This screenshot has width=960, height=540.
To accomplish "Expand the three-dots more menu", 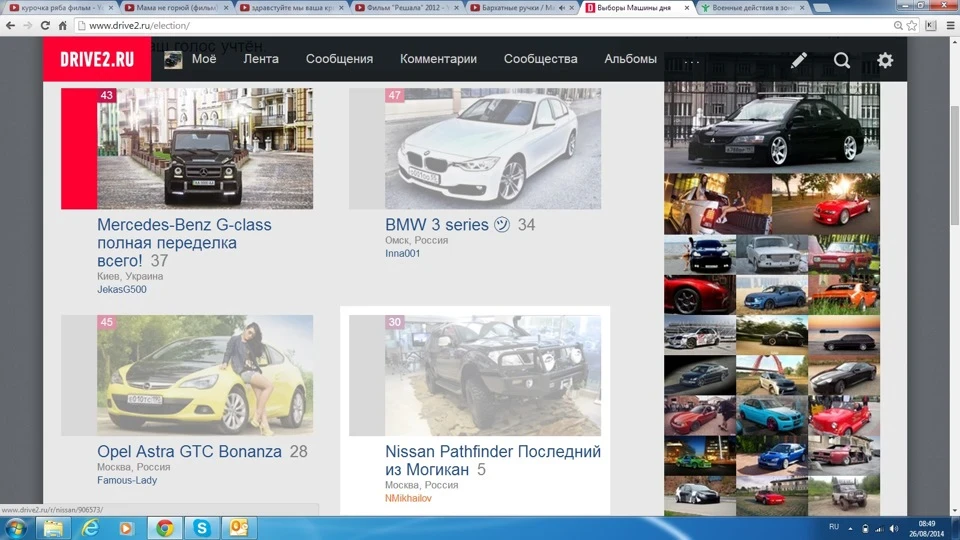I will pos(692,61).
